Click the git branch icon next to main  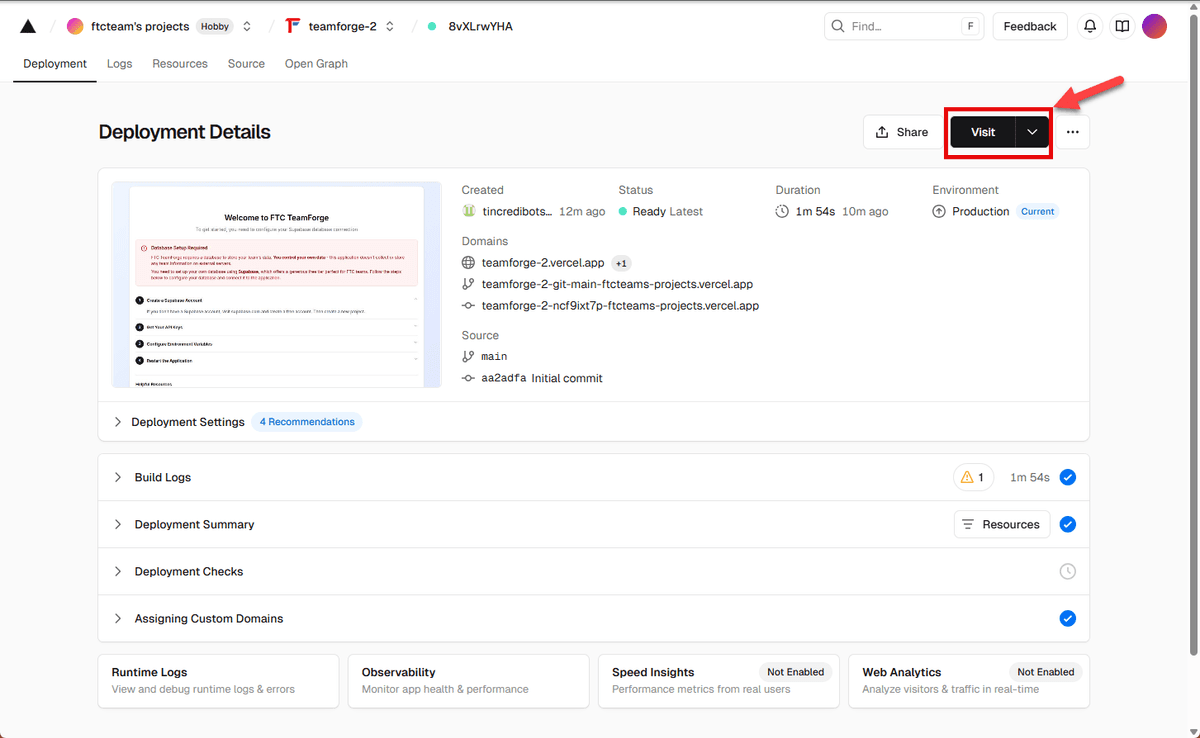pyautogui.click(x=467, y=356)
